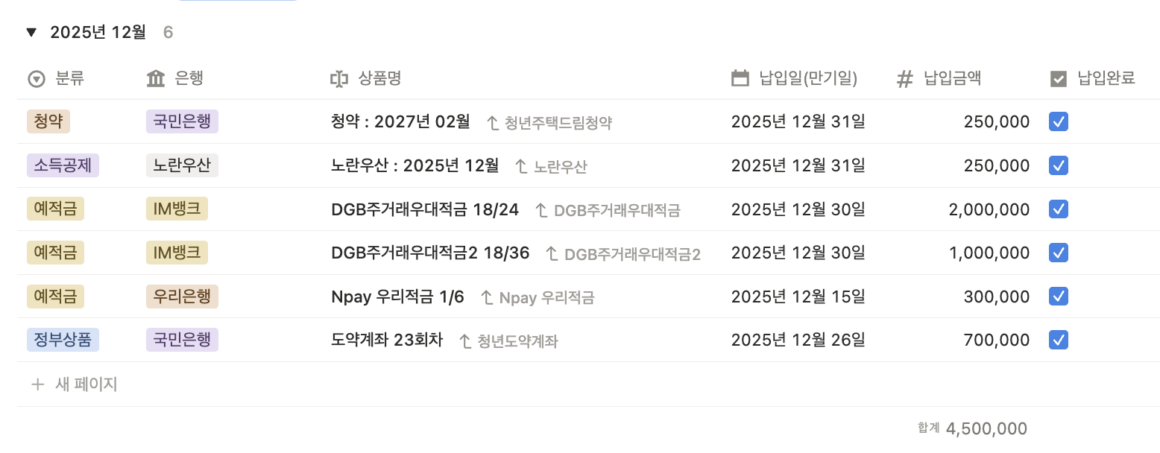The height and width of the screenshot is (453, 1160).
Task: Click the 2,000,000 amount cell
Action: [x=989, y=210]
